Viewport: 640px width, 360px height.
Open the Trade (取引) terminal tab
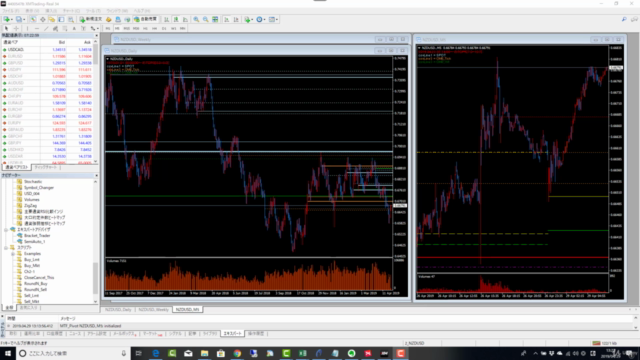(13, 334)
